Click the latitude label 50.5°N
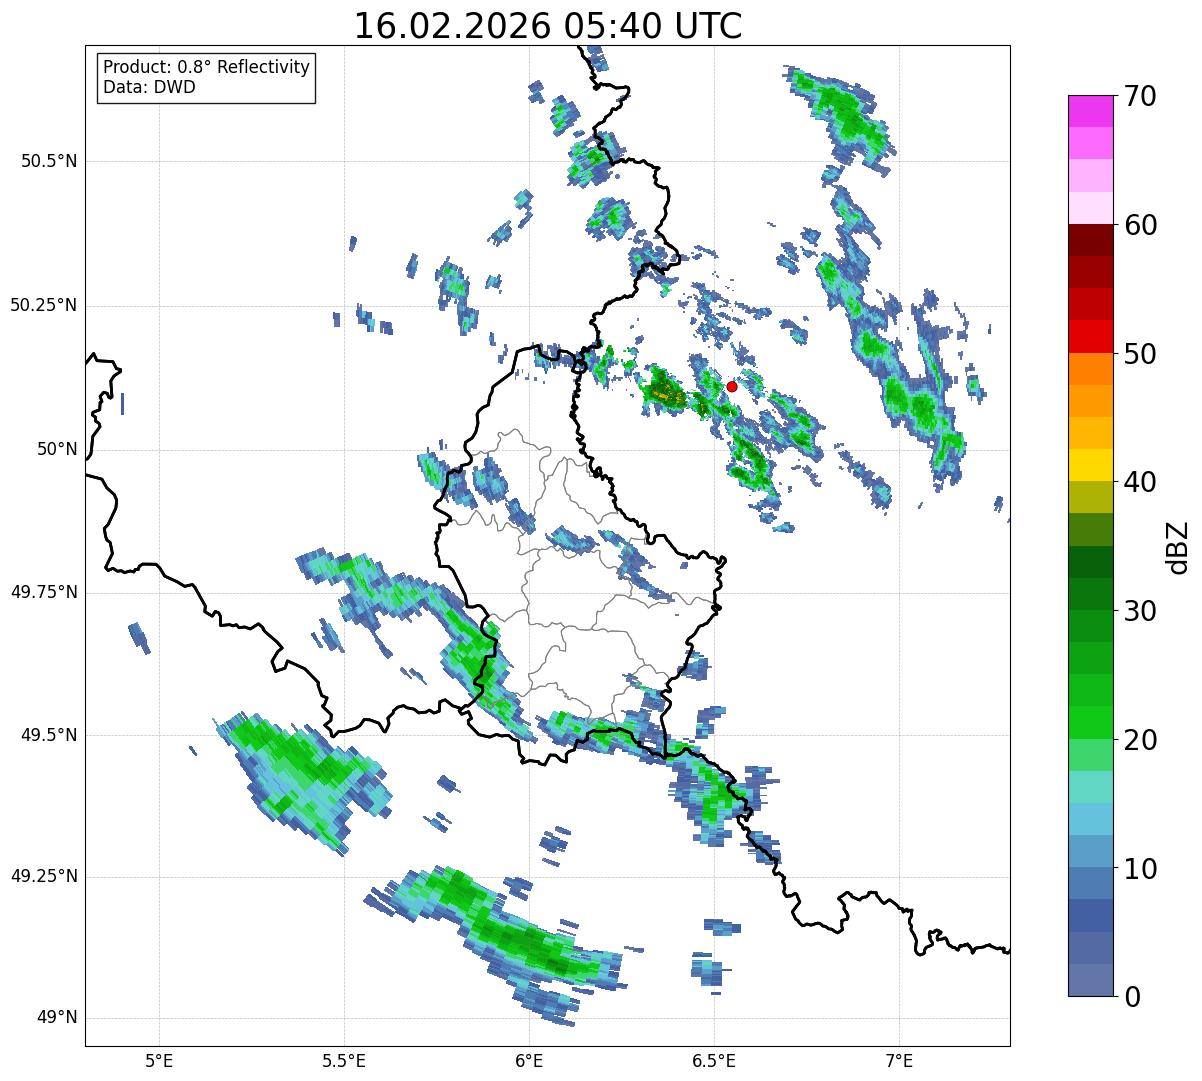Screen dimensions: 1202x1081 (48, 161)
